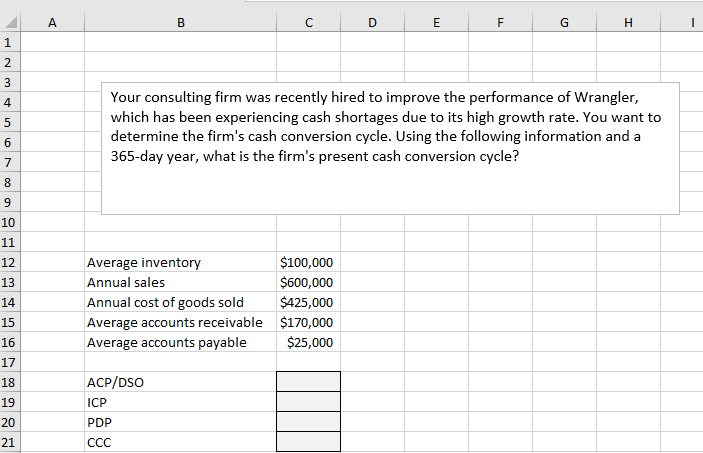
Task: Select the $170,000 value cell
Action: [x=308, y=322]
